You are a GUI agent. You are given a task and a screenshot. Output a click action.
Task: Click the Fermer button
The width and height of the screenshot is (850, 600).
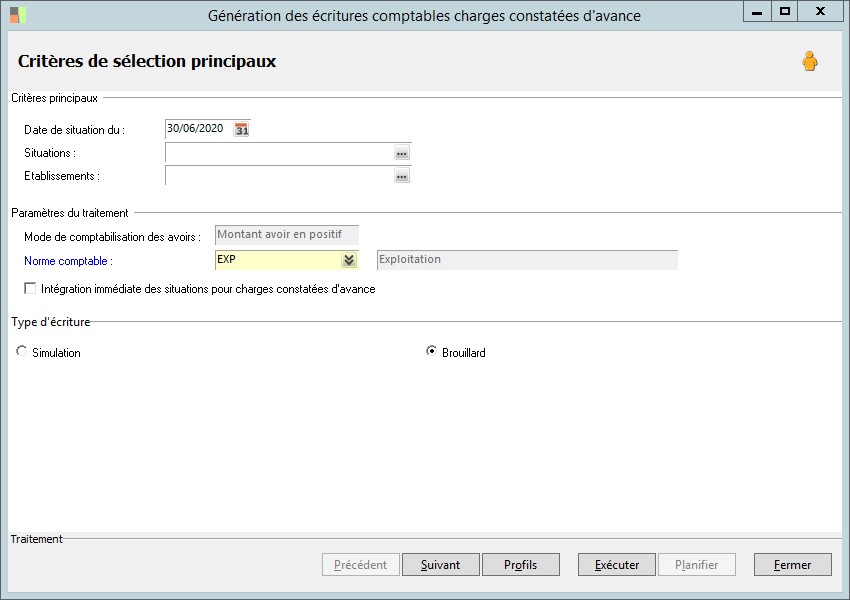(x=793, y=565)
